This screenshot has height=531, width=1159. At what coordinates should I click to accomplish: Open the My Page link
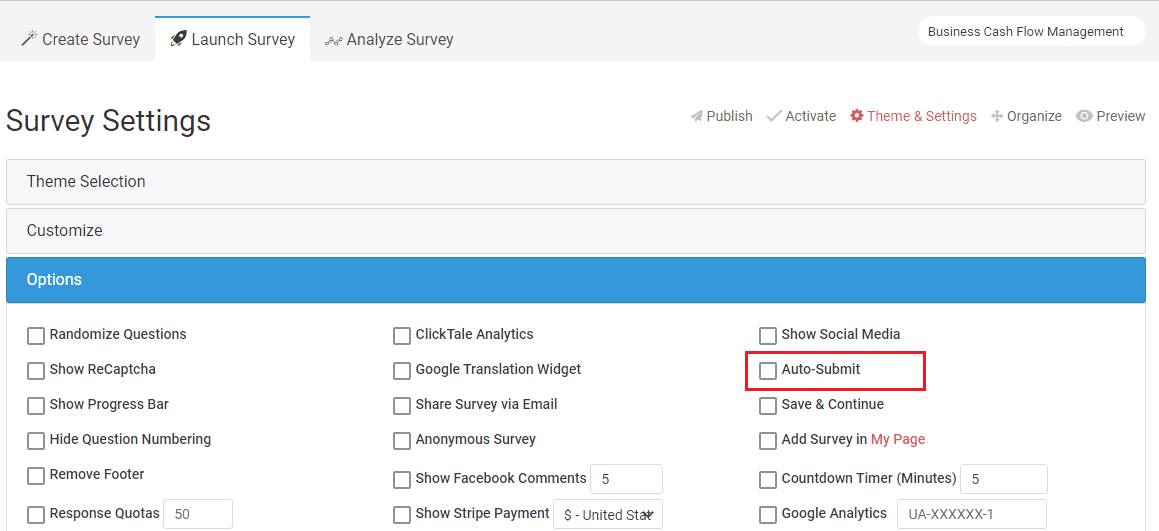click(x=897, y=439)
